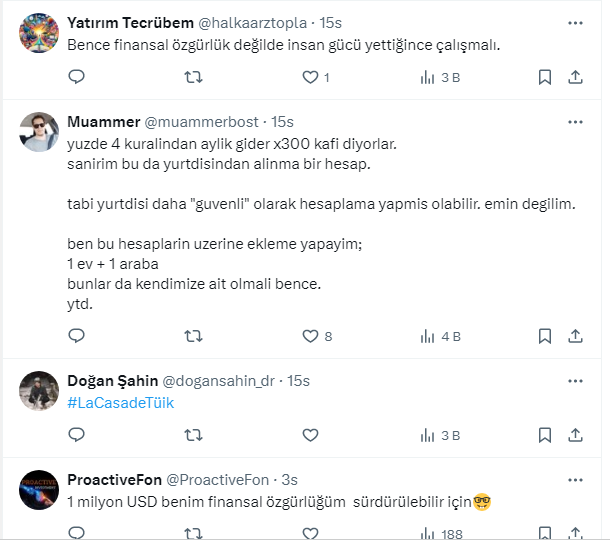Open more options on ProactiveFon's tweet

(575, 480)
